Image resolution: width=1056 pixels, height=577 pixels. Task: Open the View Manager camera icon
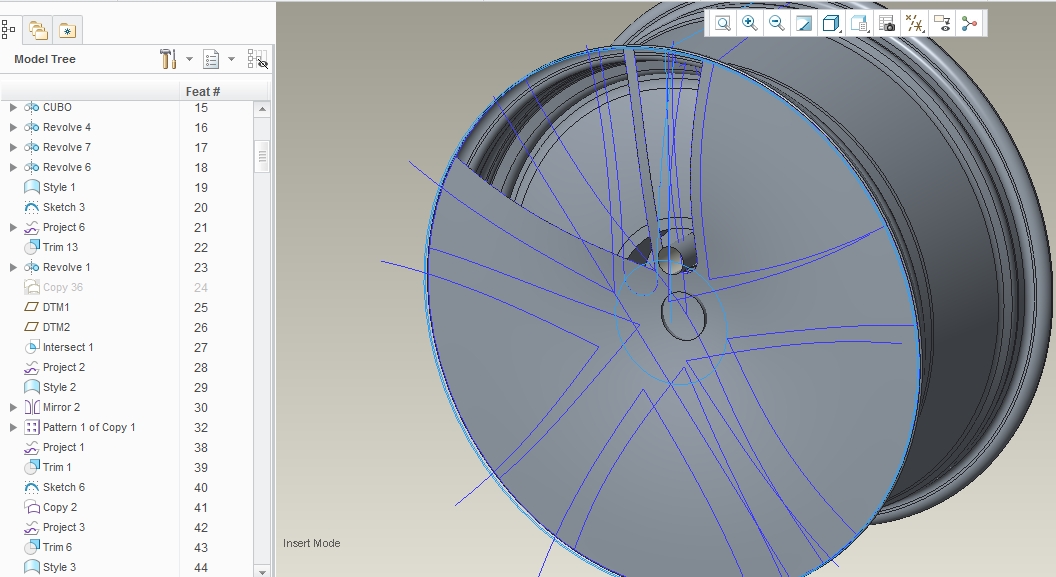coord(886,24)
